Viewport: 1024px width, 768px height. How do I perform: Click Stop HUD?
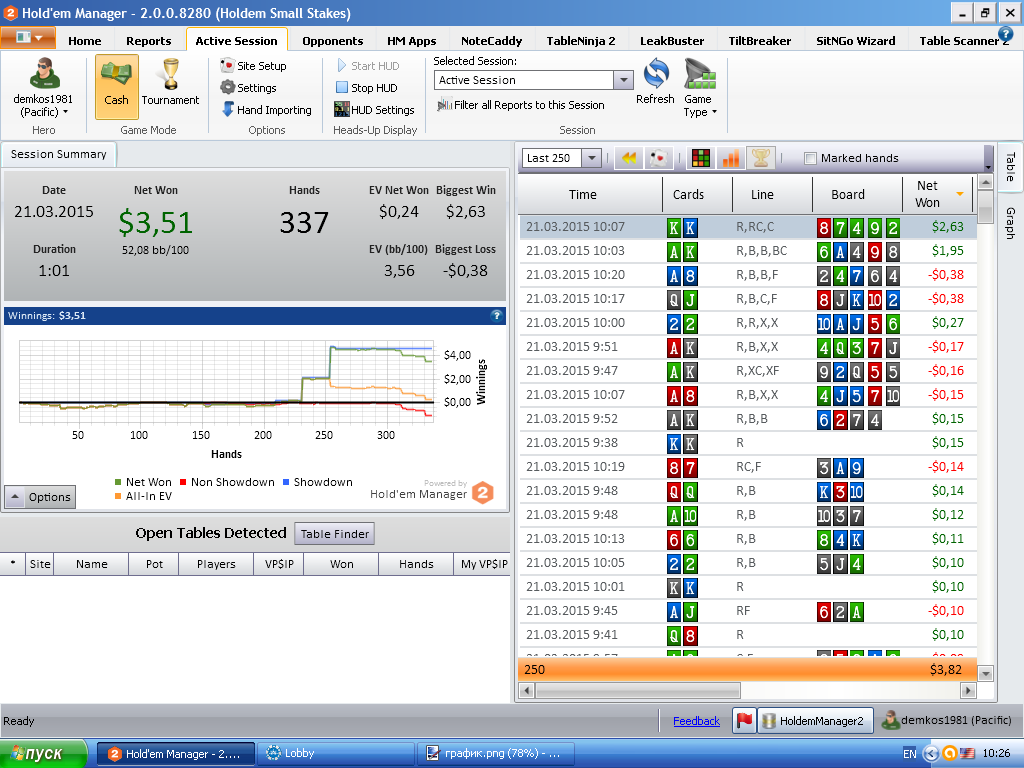click(x=366, y=88)
